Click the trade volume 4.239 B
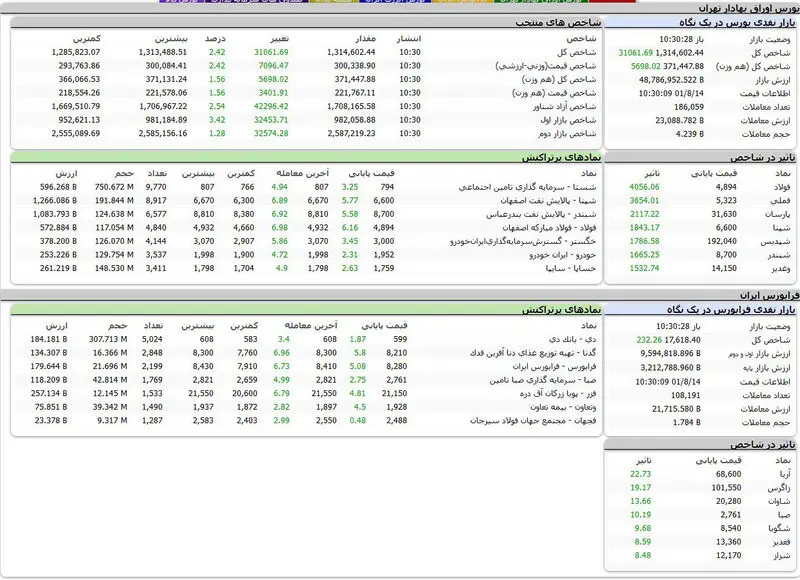The width and height of the screenshot is (800, 580). coord(690,134)
